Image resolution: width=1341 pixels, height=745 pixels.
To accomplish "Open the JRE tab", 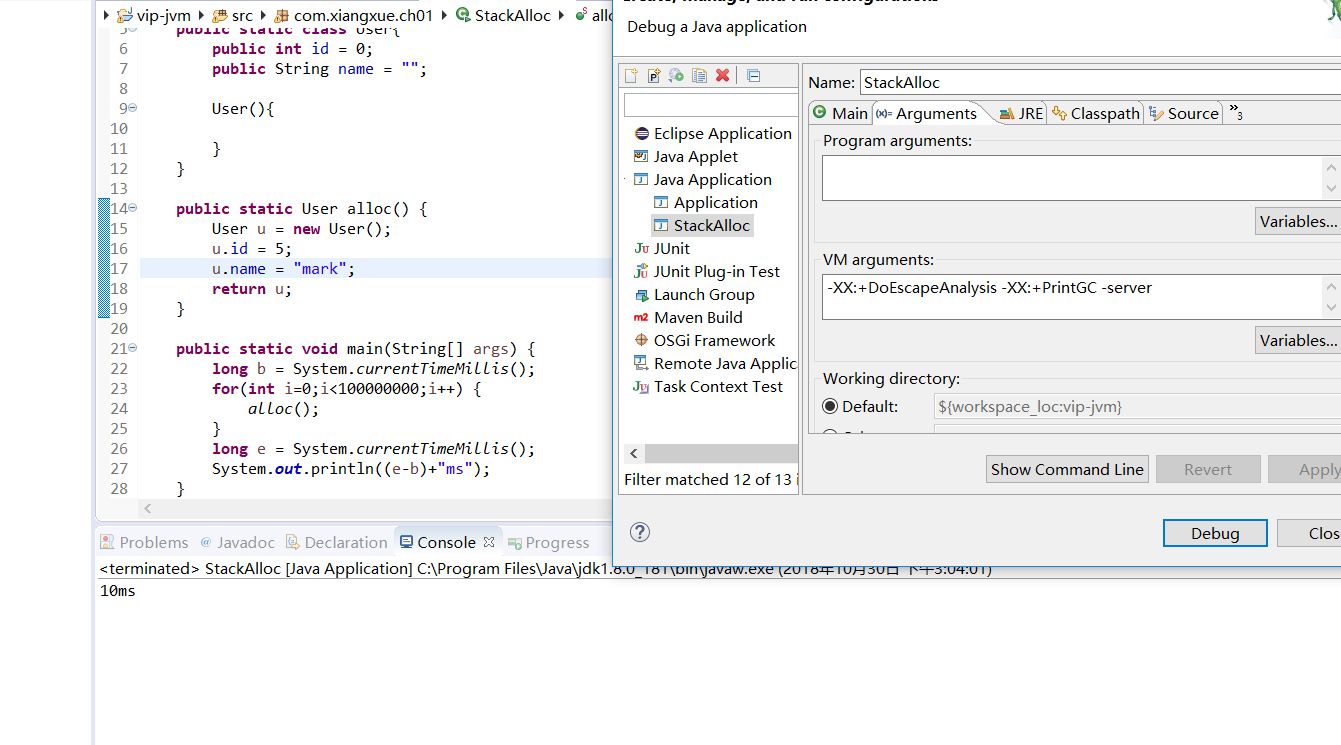I will pos(1021,113).
